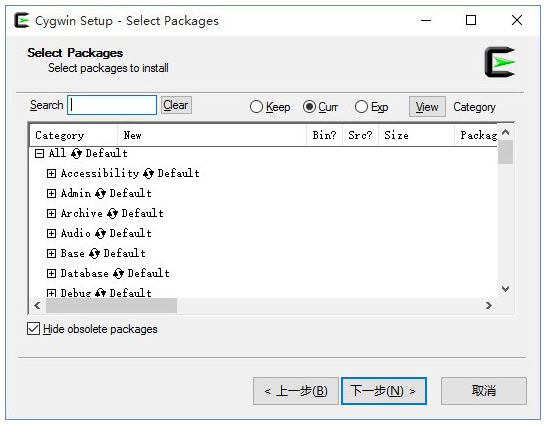Click the cycle icon beside Accessibility
Viewport: 545px width, 426px height.
point(148,173)
